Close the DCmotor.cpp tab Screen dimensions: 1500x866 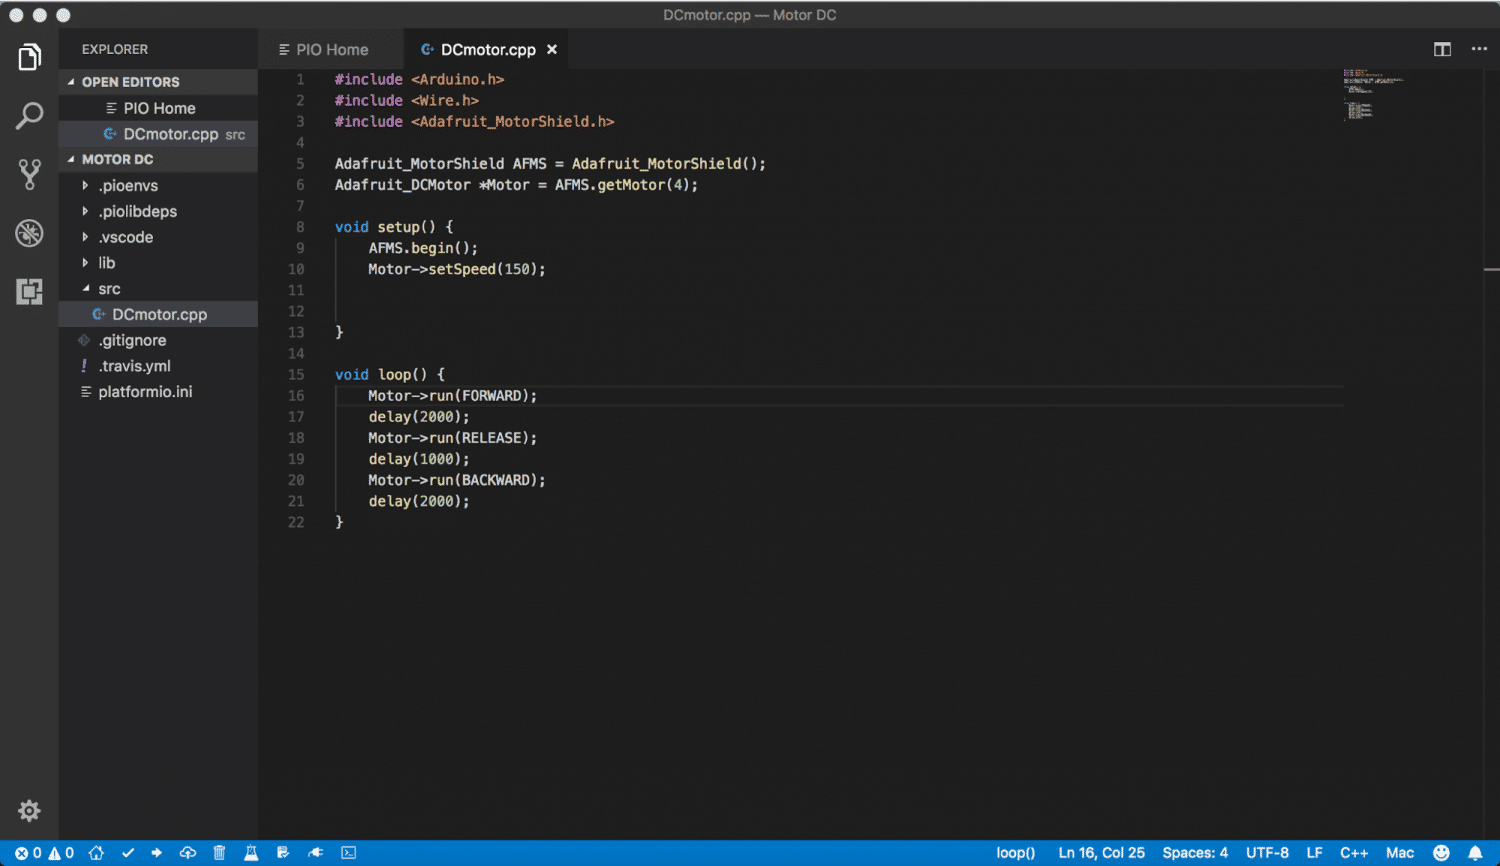click(551, 50)
